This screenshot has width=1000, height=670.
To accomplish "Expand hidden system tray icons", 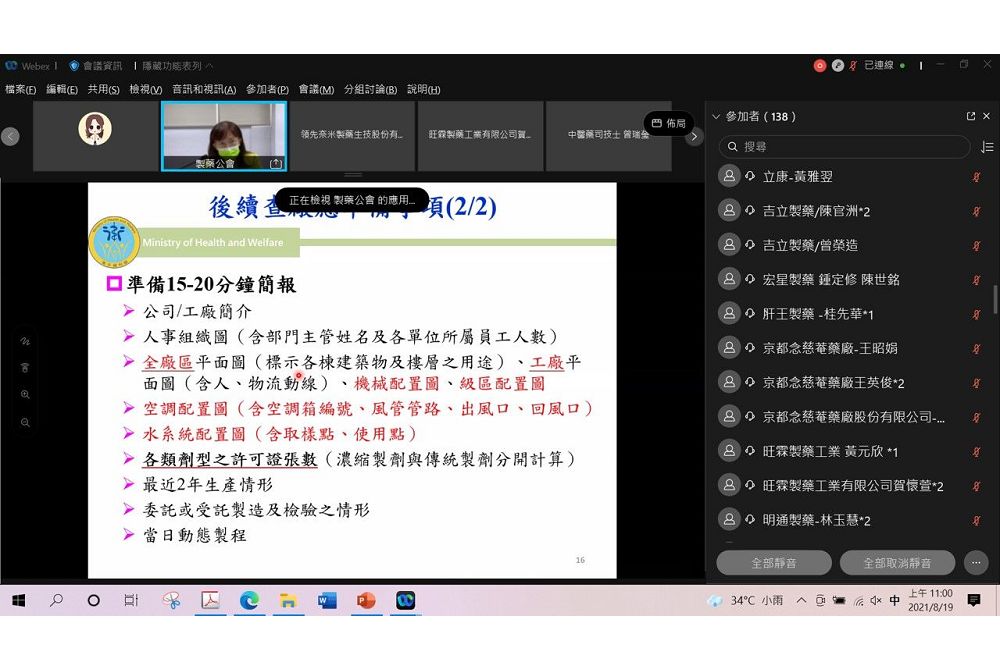I will coord(802,601).
